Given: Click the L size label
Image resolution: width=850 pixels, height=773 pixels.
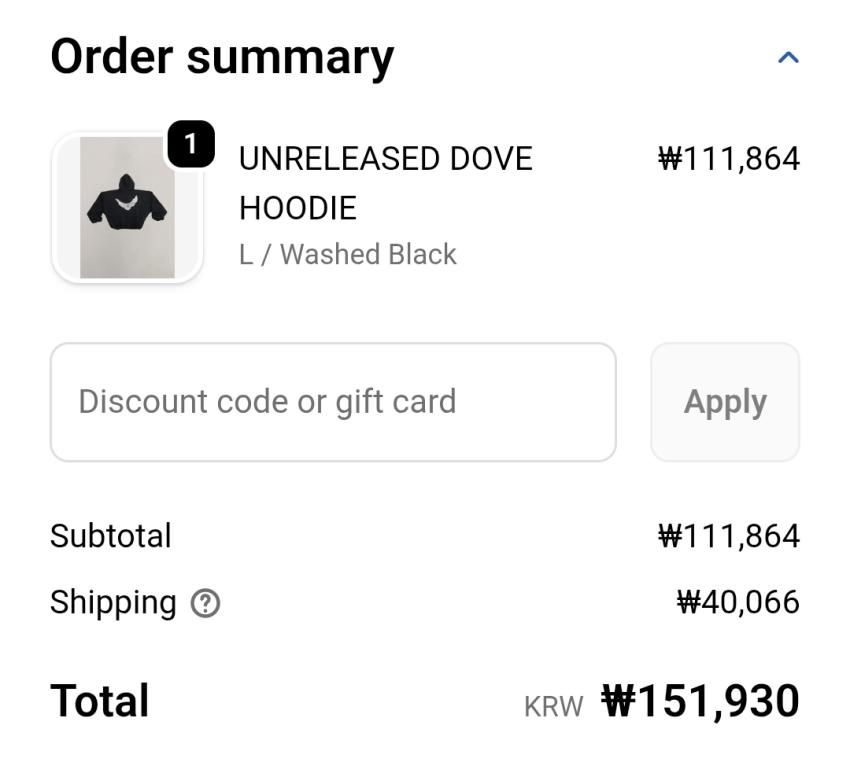Looking at the screenshot, I should click(246, 255).
